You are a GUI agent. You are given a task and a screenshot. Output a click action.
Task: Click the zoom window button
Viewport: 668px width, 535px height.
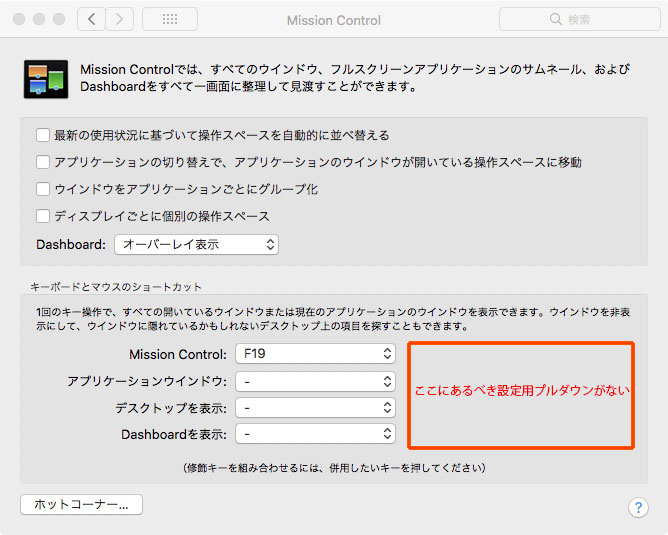coord(59,19)
